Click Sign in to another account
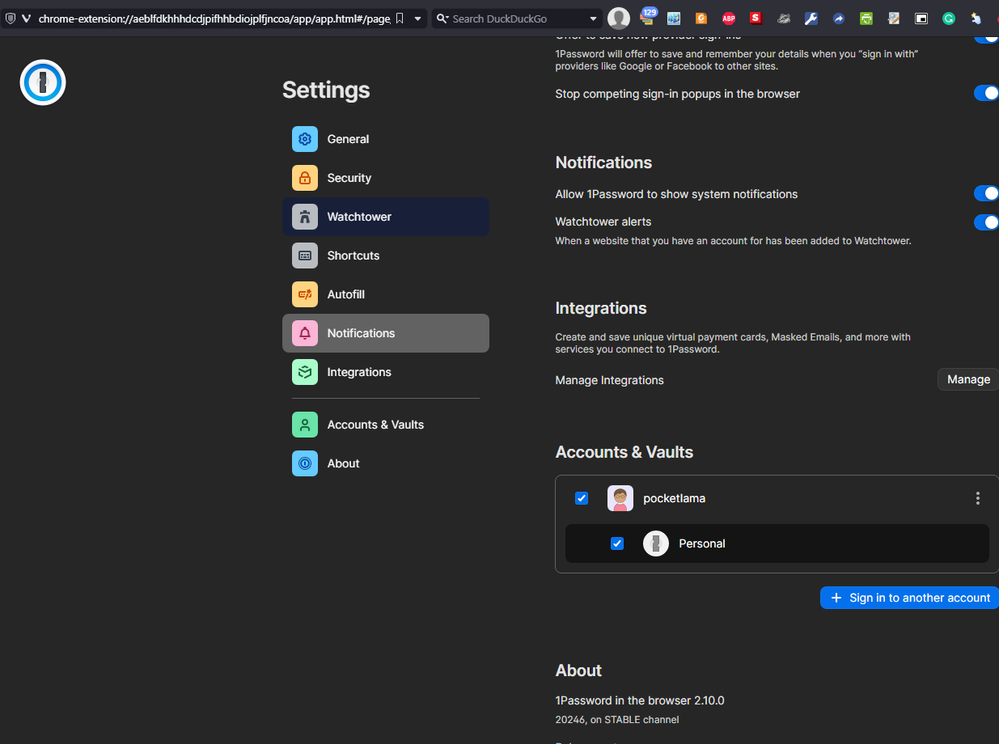Image resolution: width=999 pixels, height=744 pixels. coord(909,597)
